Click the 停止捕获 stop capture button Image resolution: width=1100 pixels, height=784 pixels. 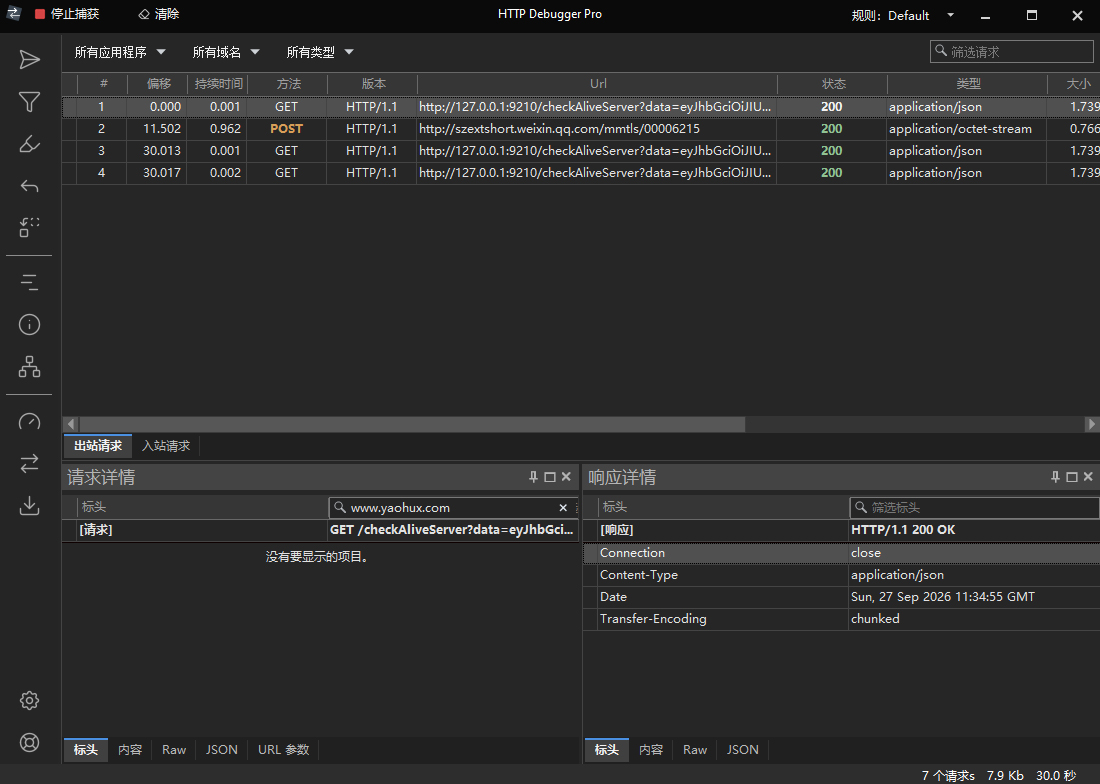click(x=67, y=14)
